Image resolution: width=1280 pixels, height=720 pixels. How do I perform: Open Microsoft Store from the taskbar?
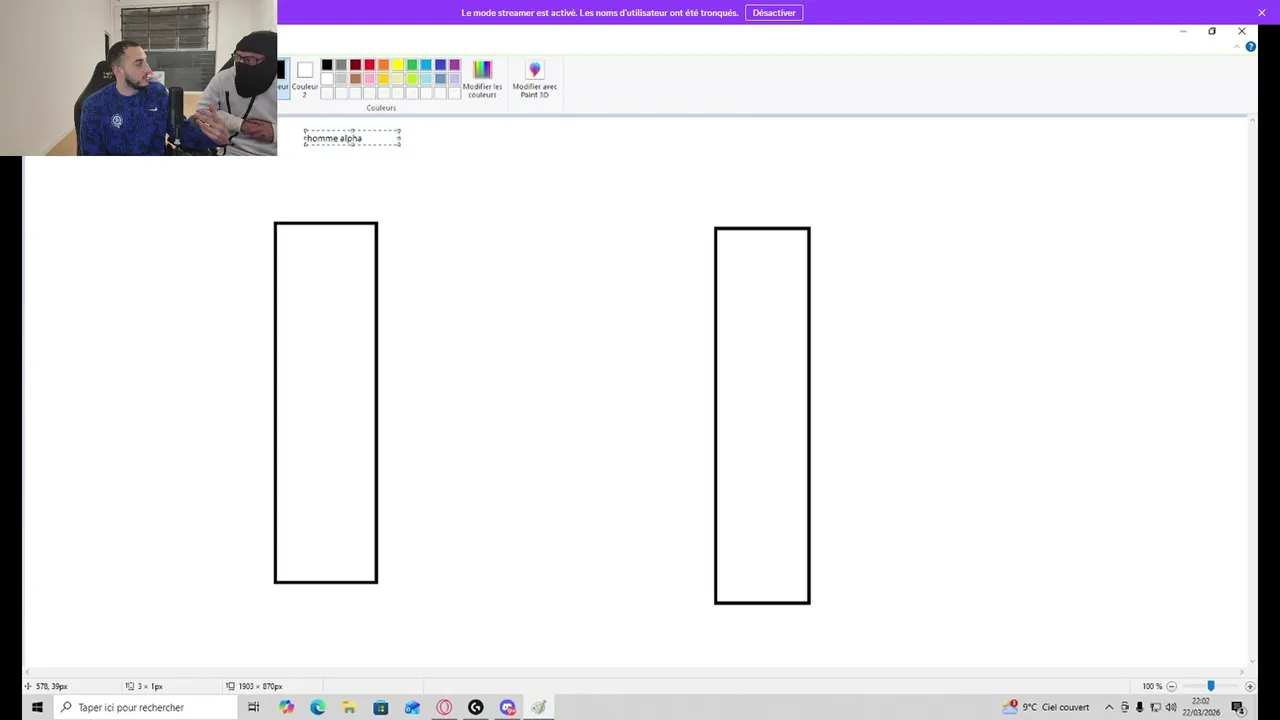pyautogui.click(x=381, y=707)
